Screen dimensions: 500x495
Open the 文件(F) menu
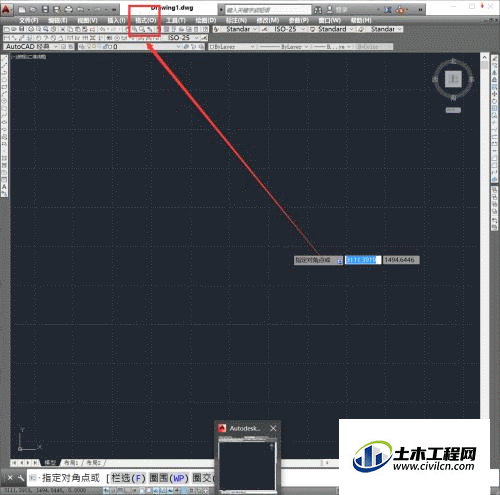[x=29, y=21]
